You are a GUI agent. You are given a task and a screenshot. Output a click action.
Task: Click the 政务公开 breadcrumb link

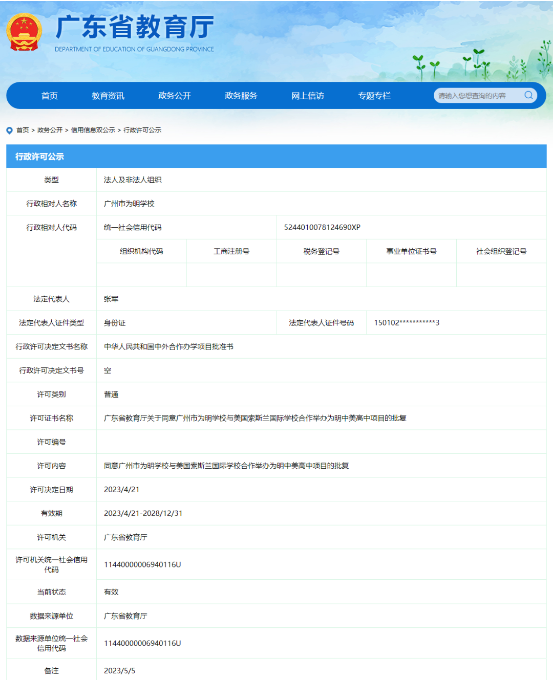click(x=50, y=130)
